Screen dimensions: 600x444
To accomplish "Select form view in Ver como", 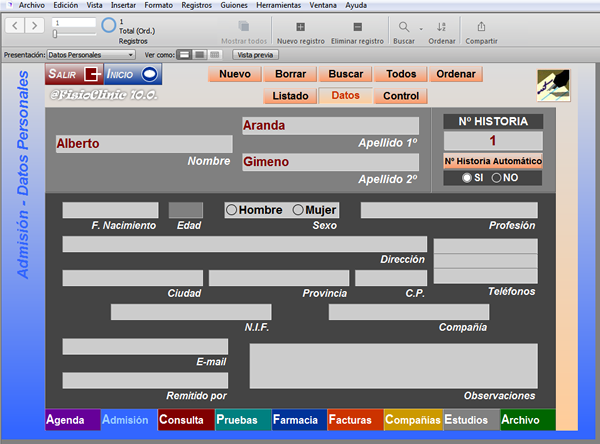I will 184,55.
